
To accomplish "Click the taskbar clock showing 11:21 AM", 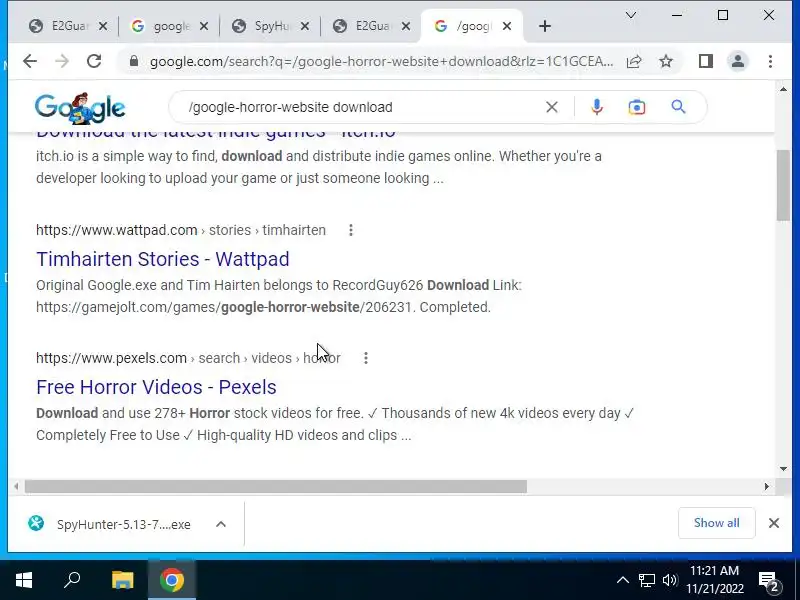I will pyautogui.click(x=715, y=580).
